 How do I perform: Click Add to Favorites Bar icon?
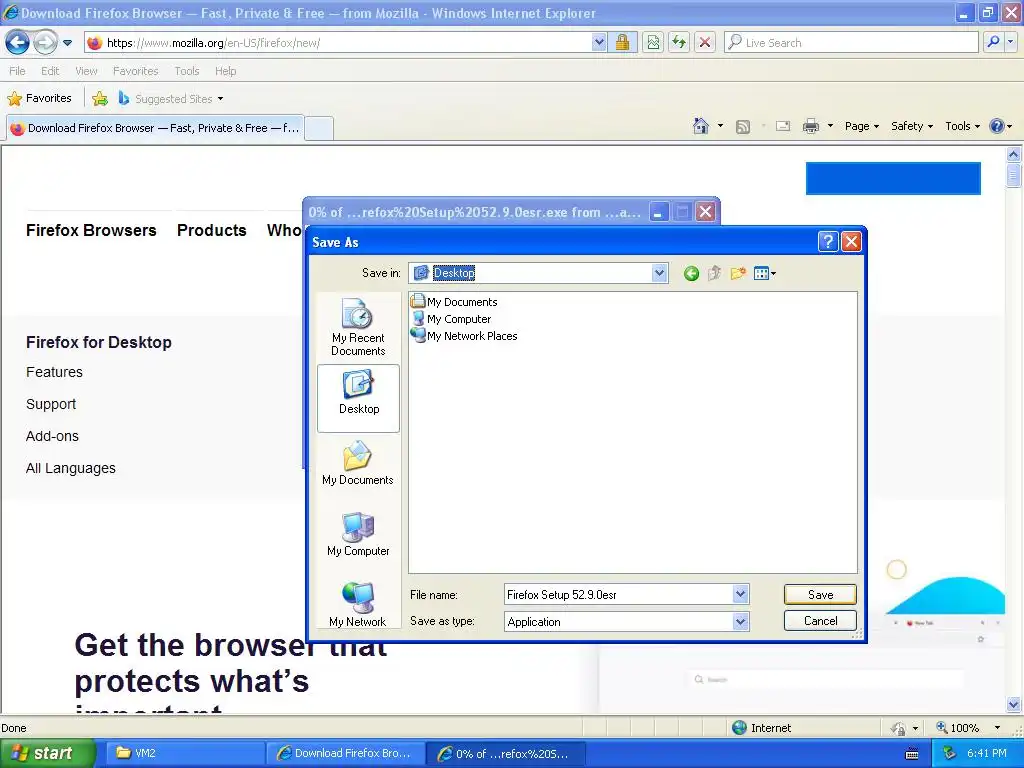point(100,99)
